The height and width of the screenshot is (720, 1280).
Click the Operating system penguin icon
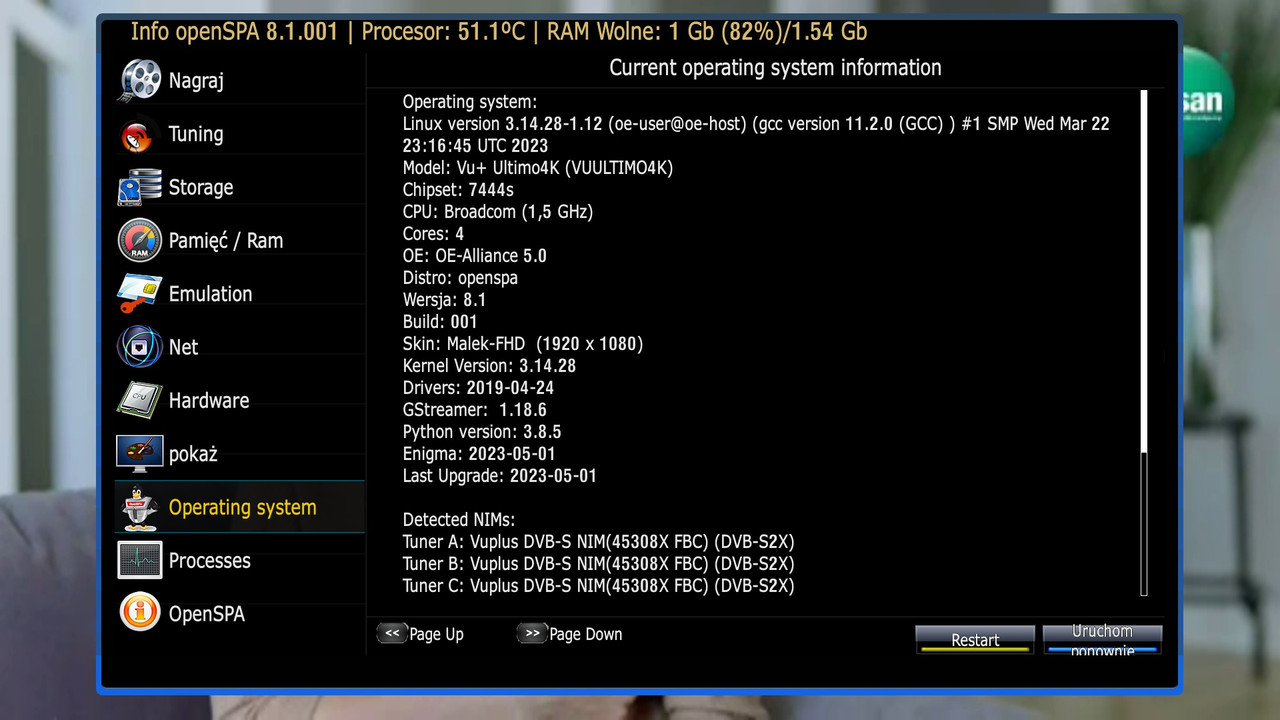[139, 508]
